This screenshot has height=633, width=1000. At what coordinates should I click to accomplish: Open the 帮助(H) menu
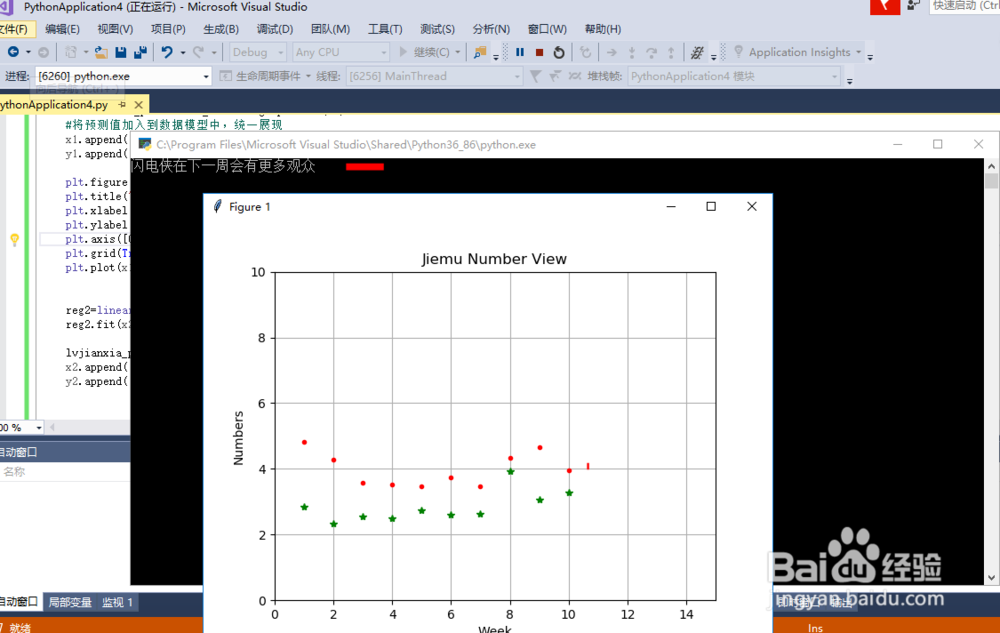[x=603, y=29]
